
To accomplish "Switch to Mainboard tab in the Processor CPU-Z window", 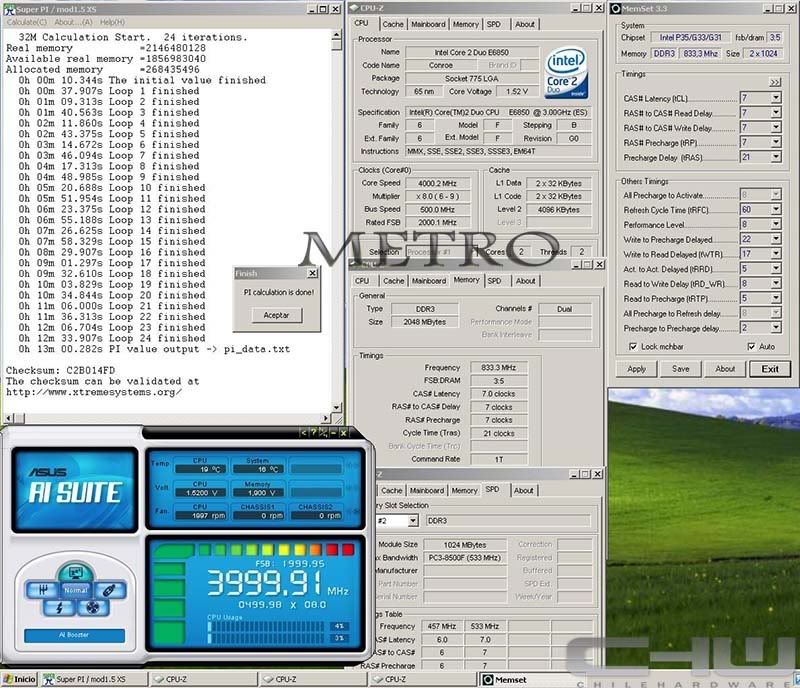I will (x=429, y=24).
